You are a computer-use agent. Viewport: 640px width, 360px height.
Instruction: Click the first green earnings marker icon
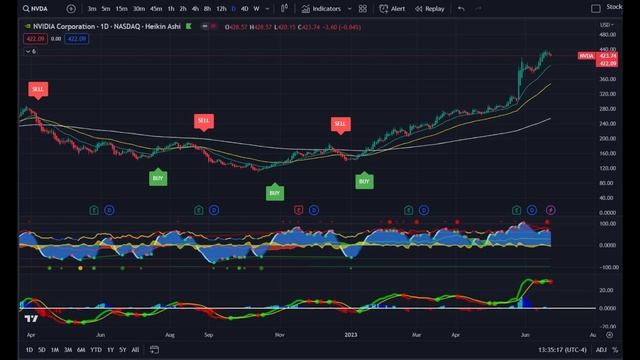(x=94, y=210)
